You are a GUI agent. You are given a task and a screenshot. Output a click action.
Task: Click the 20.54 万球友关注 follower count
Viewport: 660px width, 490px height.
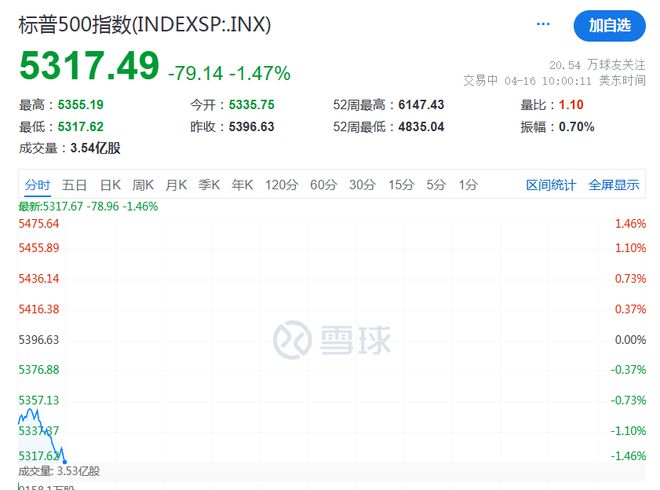tap(597, 65)
